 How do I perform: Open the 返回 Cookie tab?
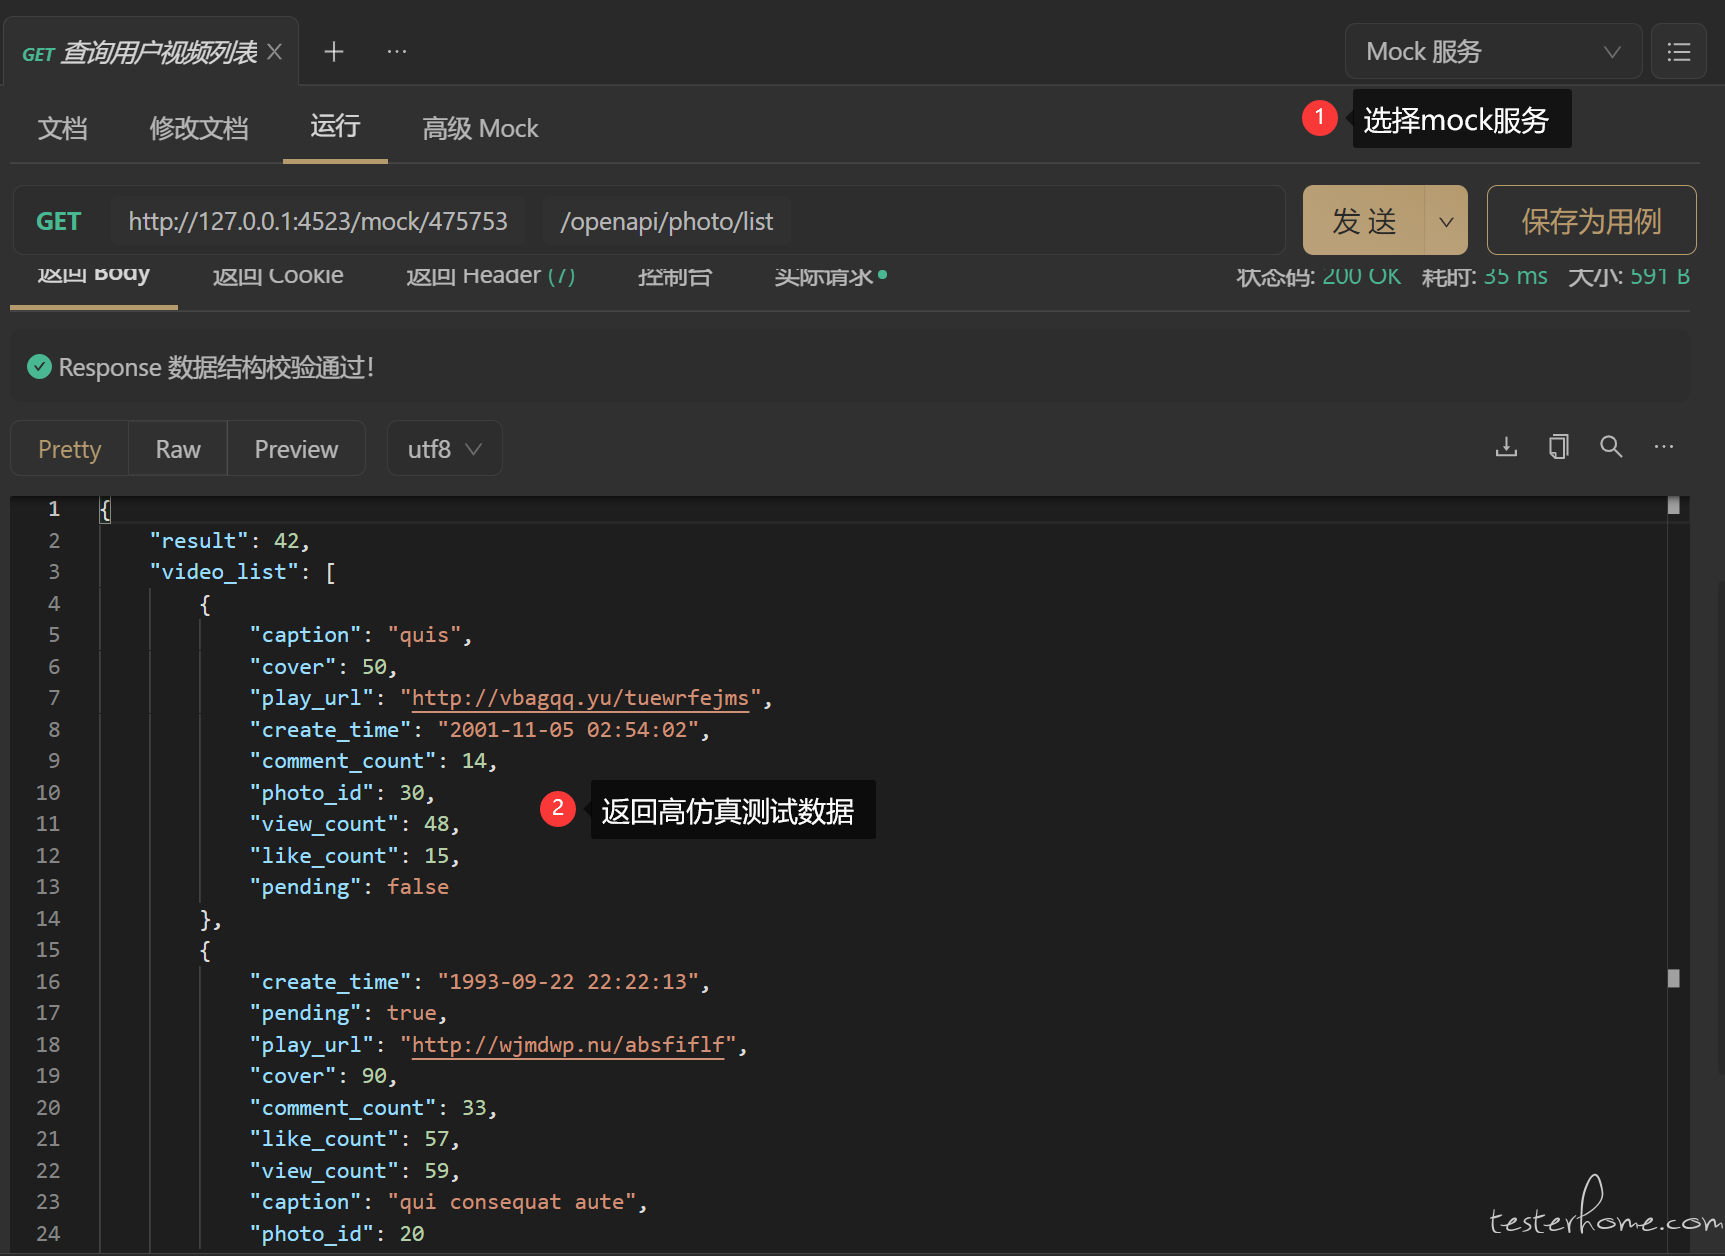click(278, 275)
